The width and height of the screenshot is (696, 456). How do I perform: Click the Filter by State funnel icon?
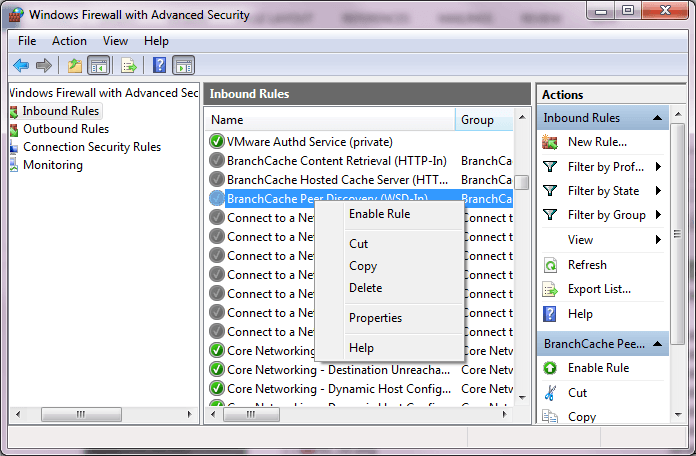click(550, 191)
